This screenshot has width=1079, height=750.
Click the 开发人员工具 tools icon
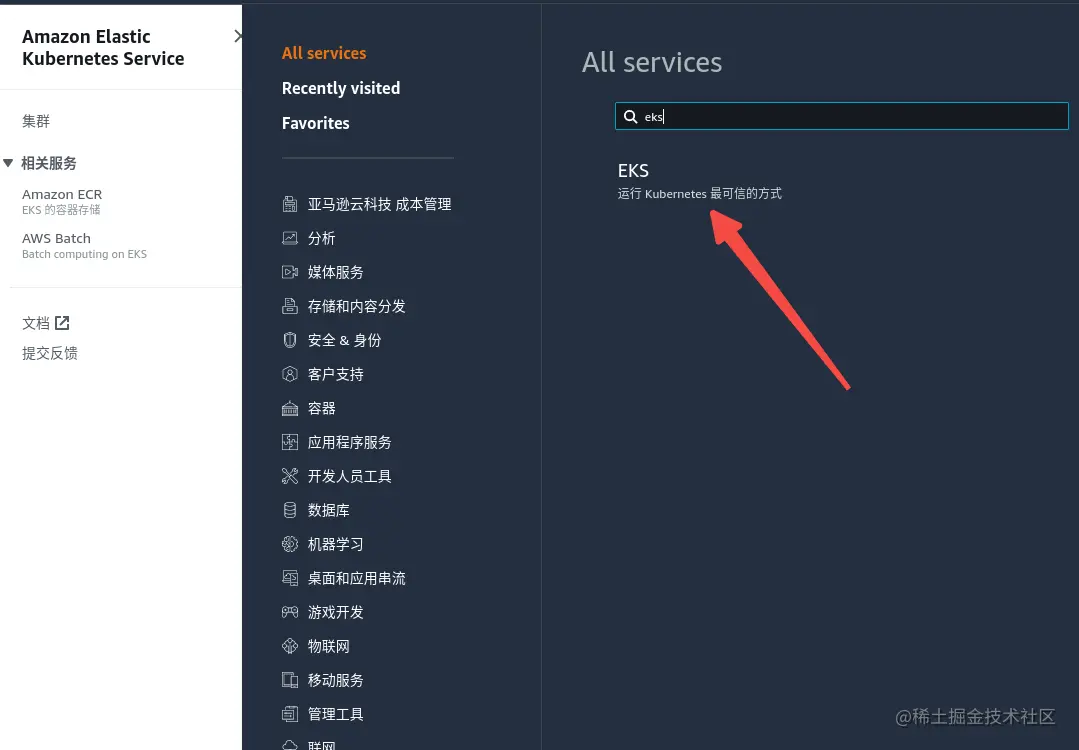pos(290,476)
